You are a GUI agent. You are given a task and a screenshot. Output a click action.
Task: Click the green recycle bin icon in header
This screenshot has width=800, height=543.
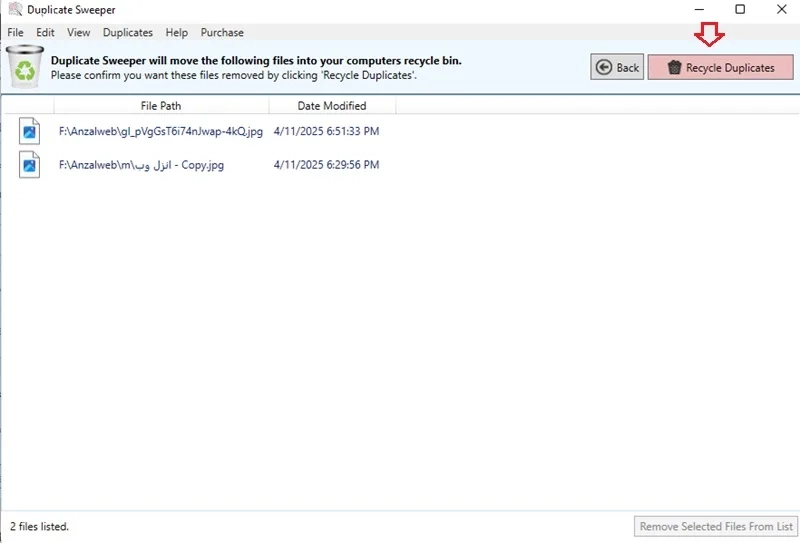(x=24, y=67)
